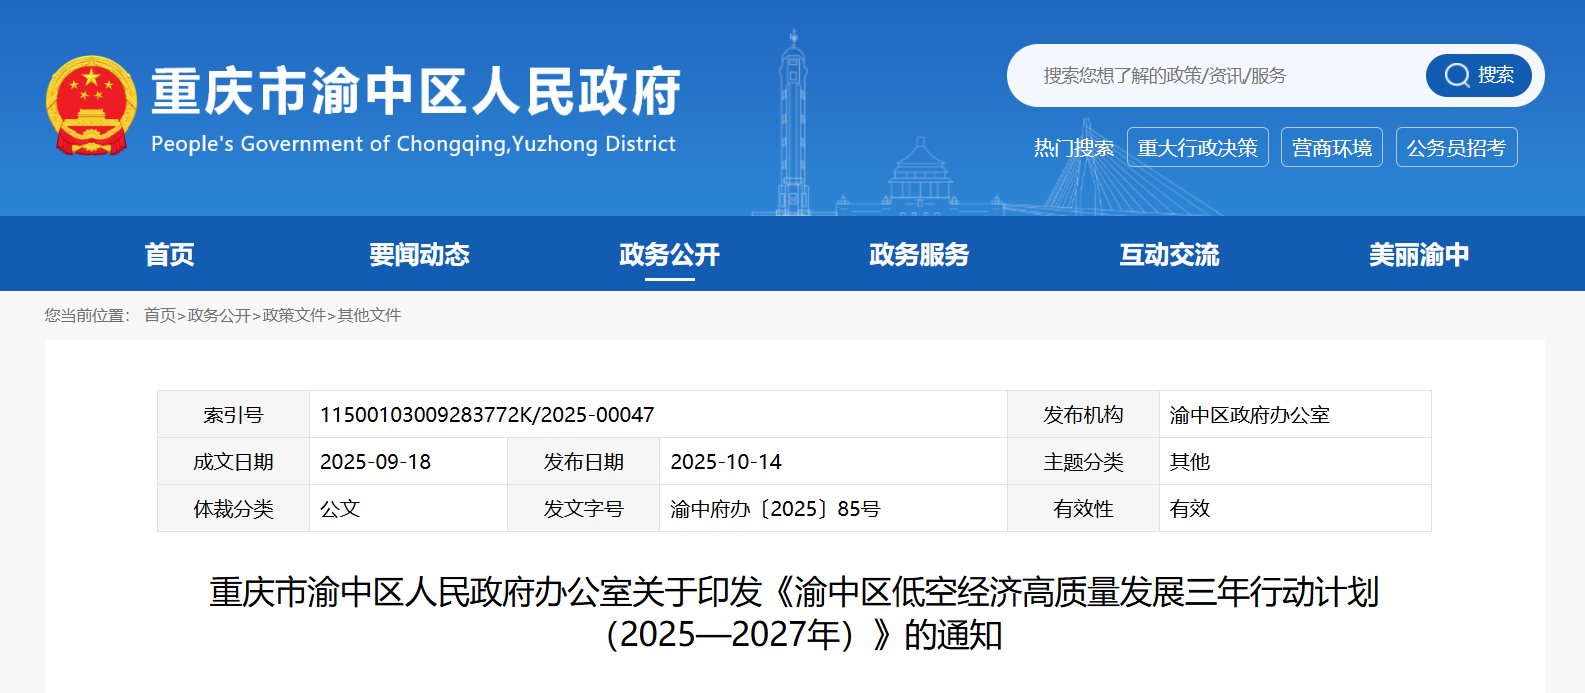Click 政策文件 in the breadcrumb trail
Image resolution: width=1585 pixels, height=693 pixels.
pos(294,315)
